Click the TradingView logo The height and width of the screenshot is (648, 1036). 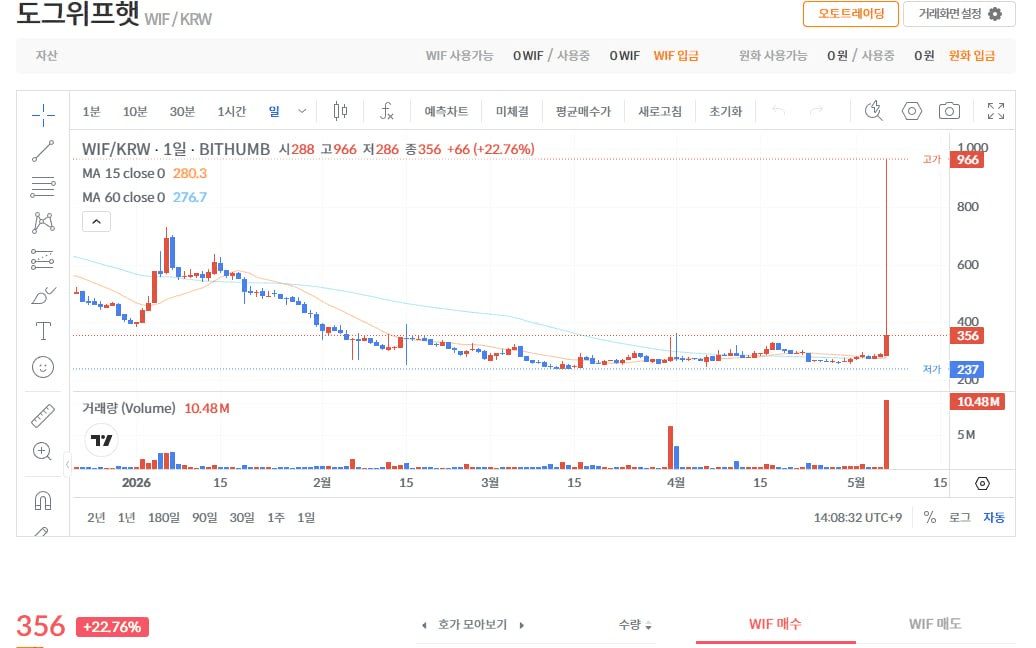tap(102, 440)
